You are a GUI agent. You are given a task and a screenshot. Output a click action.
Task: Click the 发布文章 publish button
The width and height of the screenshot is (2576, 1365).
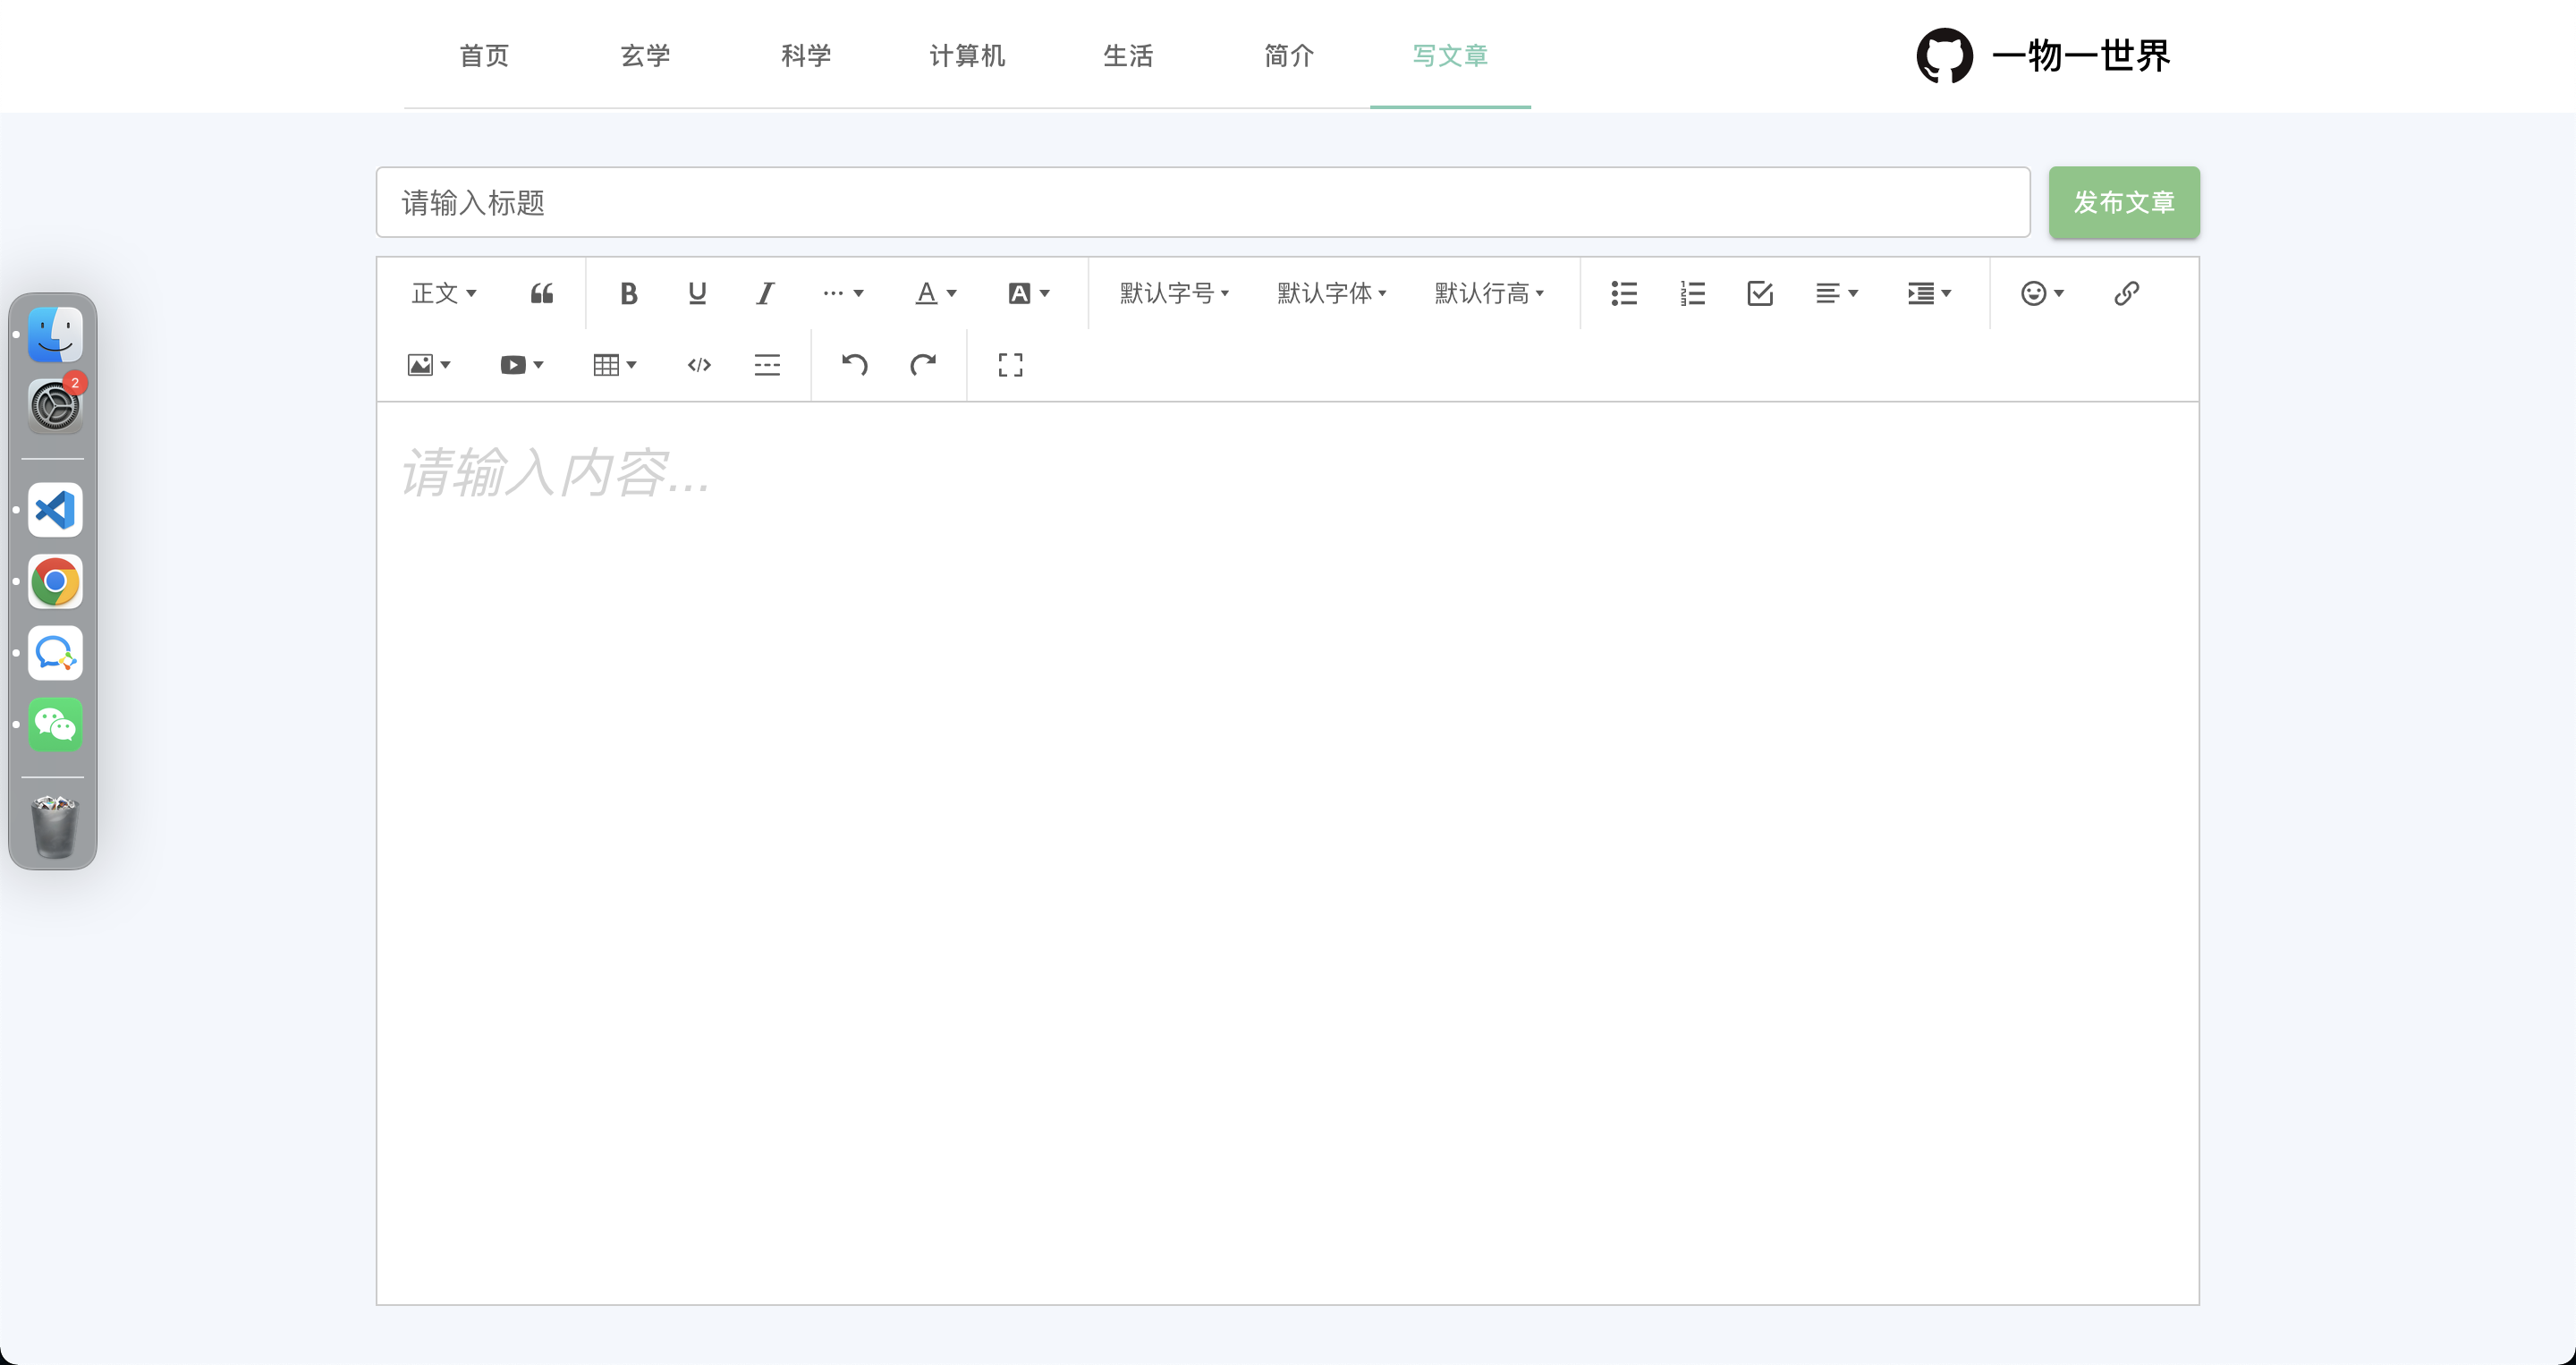2124,202
